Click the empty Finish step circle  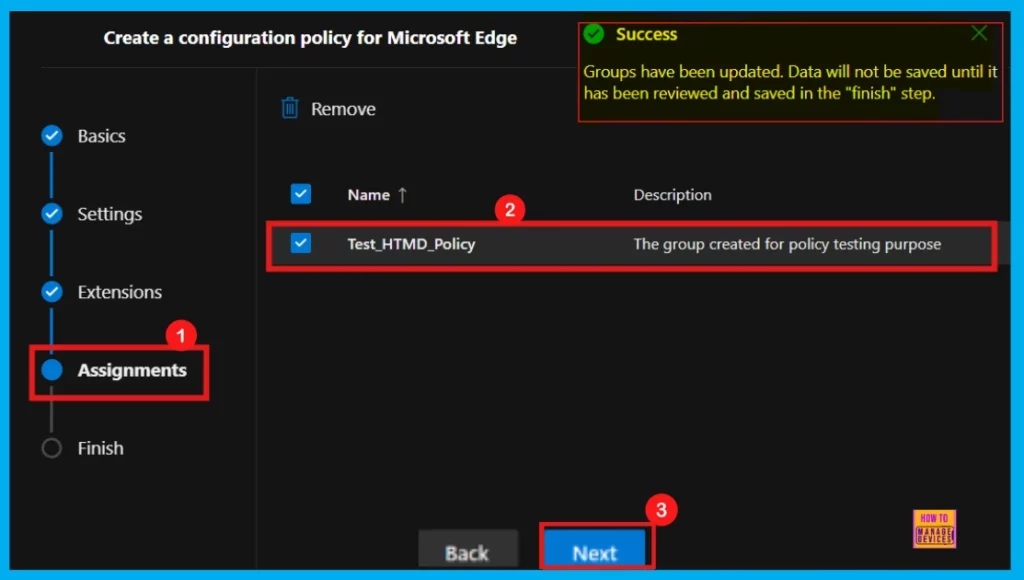click(52, 448)
